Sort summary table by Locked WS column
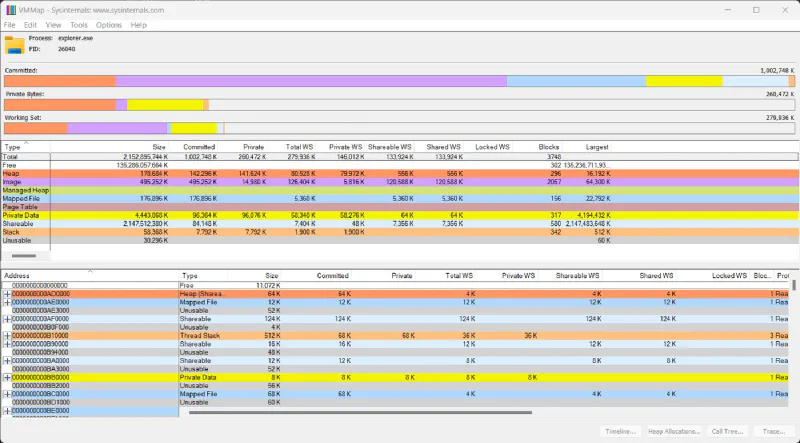 coord(488,147)
